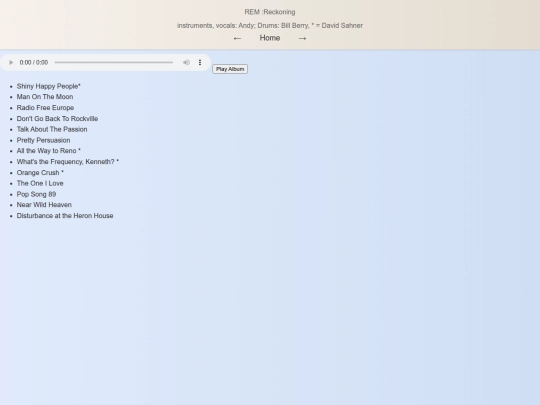Click the 0:00 / 0:00 time display
540x405 pixels.
pyautogui.click(x=34, y=62)
